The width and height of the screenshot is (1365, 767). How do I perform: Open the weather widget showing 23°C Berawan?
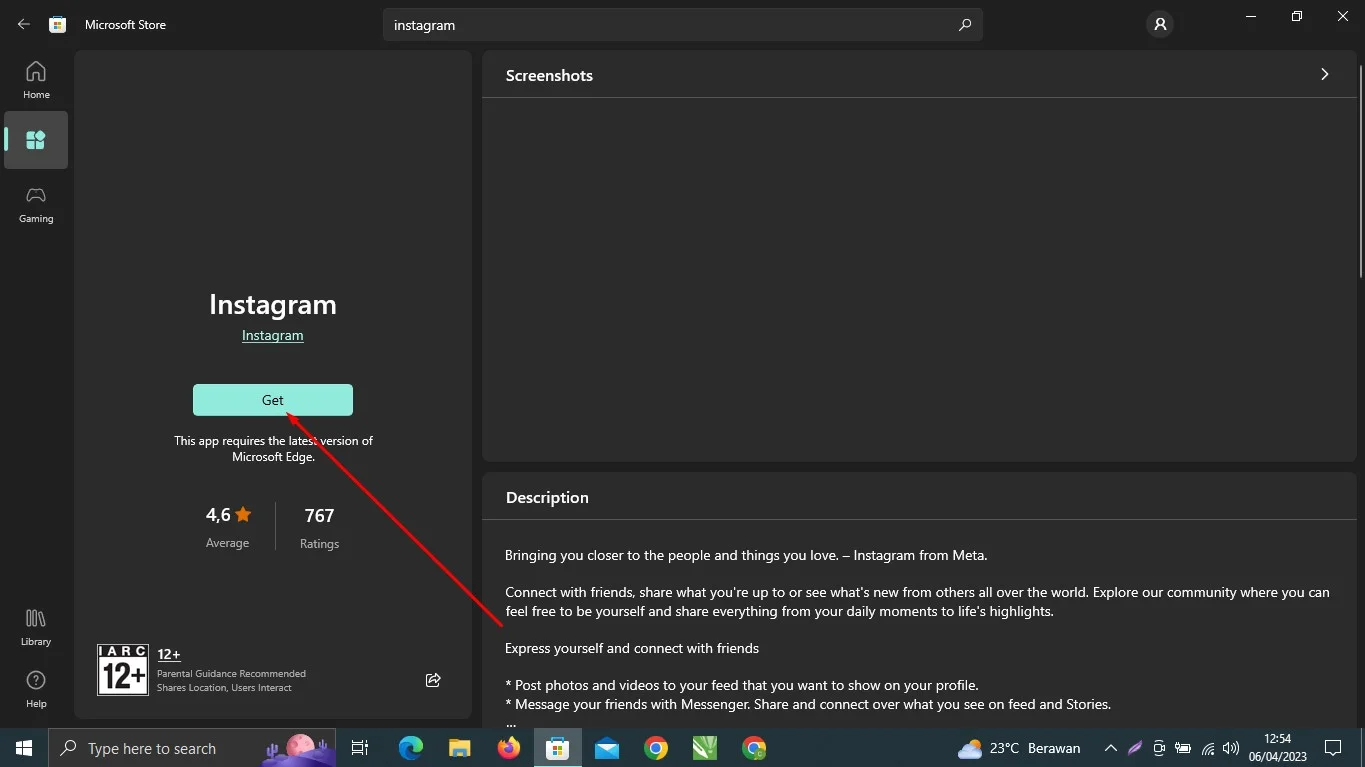pyautogui.click(x=1019, y=748)
